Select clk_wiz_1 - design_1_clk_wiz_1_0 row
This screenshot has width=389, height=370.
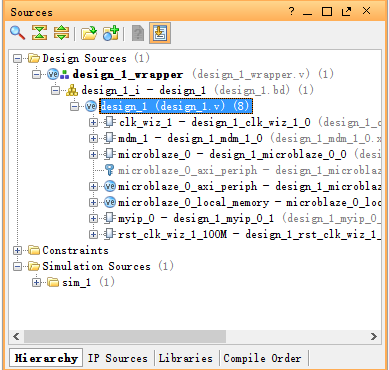point(250,122)
